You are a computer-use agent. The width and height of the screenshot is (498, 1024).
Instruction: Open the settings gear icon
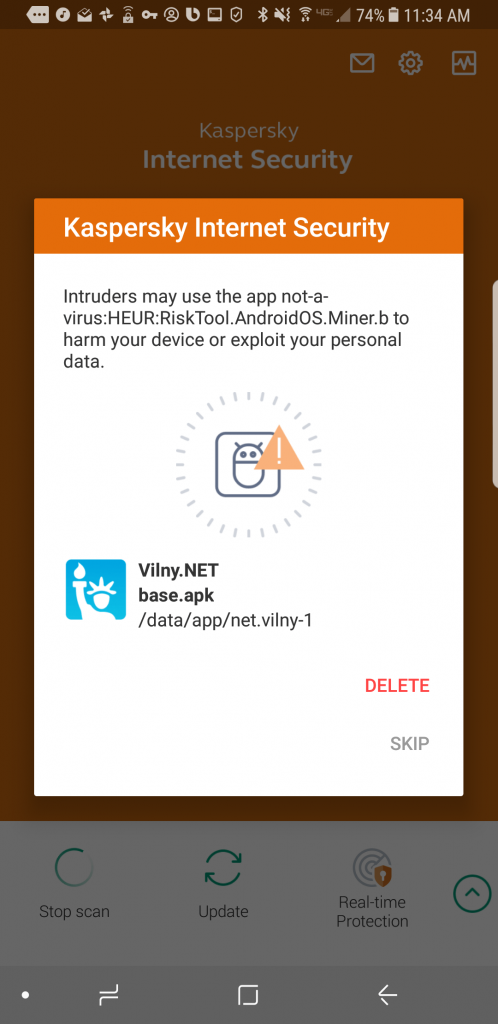click(x=411, y=63)
